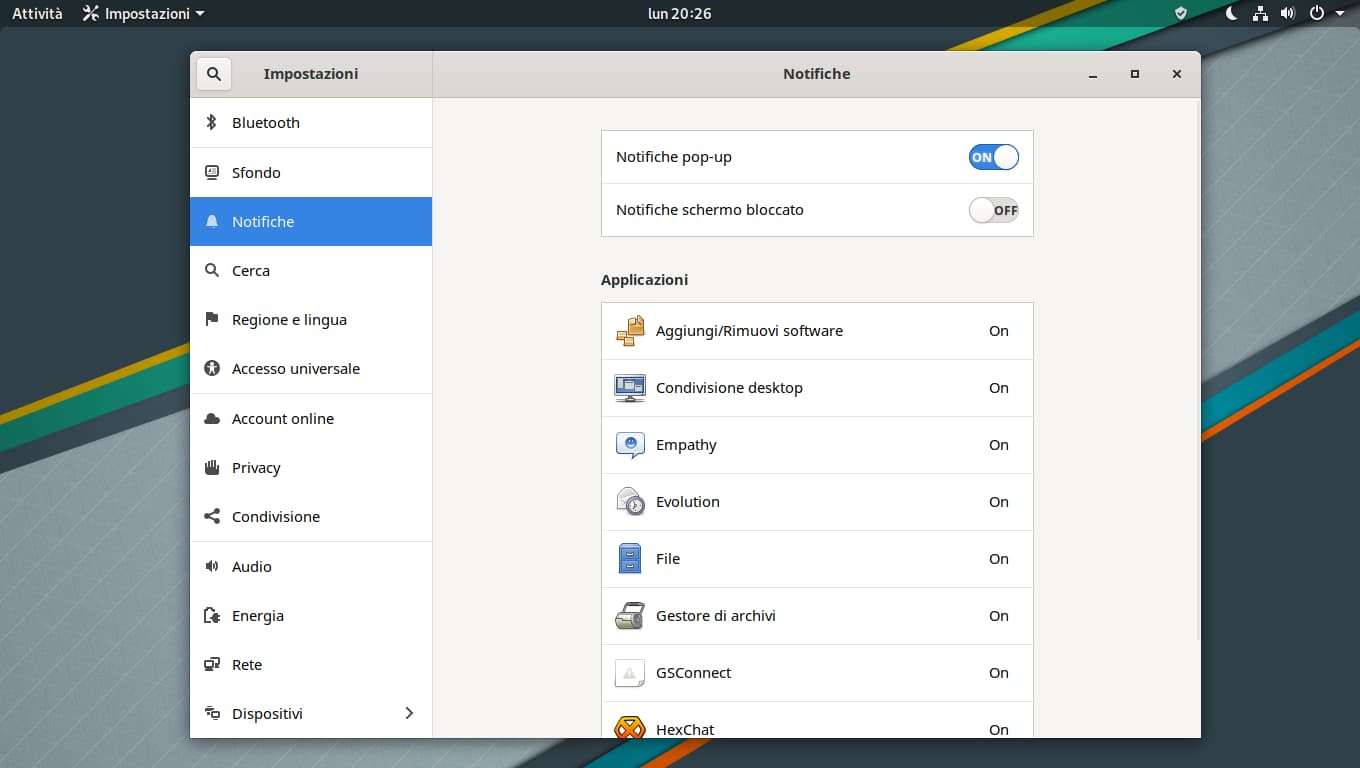The image size is (1360, 768).
Task: Click the network icon for Rete
Action: point(211,664)
